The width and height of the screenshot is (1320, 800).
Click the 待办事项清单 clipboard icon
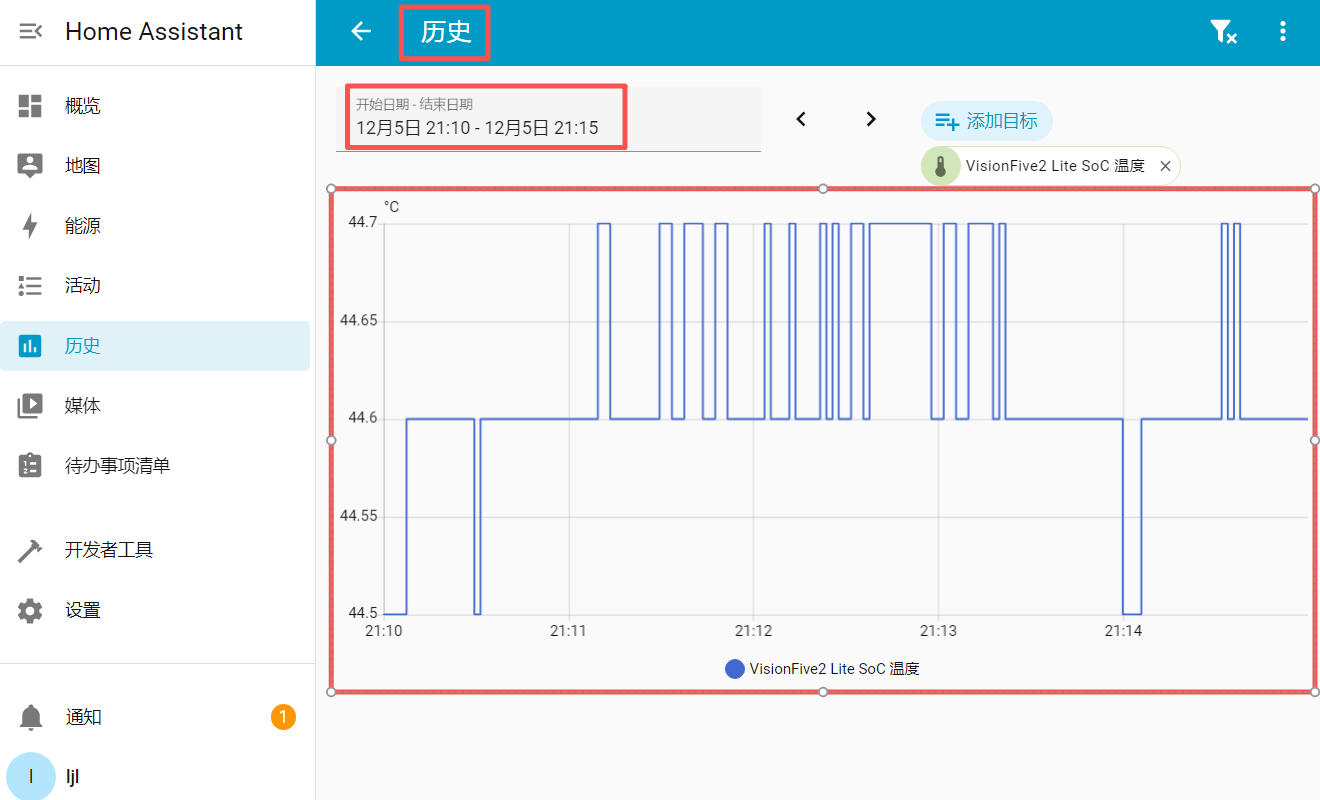pos(30,466)
